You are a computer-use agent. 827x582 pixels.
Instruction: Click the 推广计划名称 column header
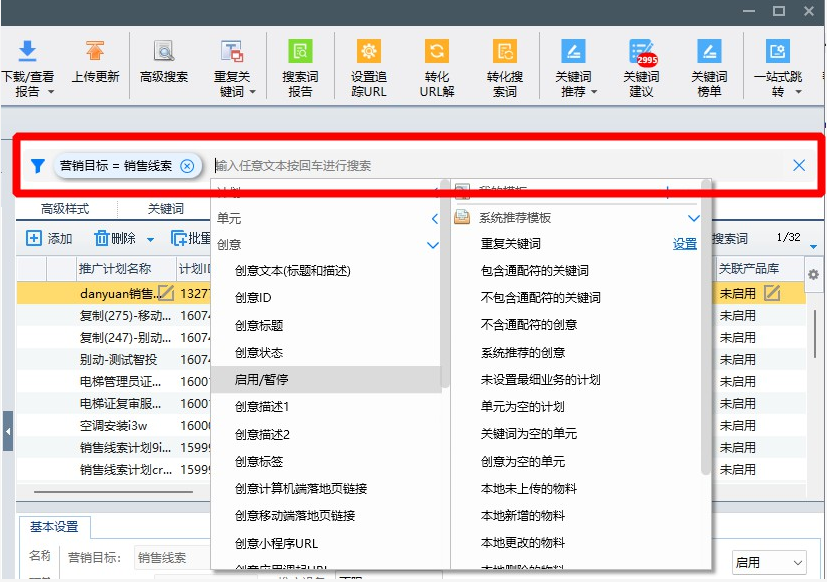tap(127, 269)
